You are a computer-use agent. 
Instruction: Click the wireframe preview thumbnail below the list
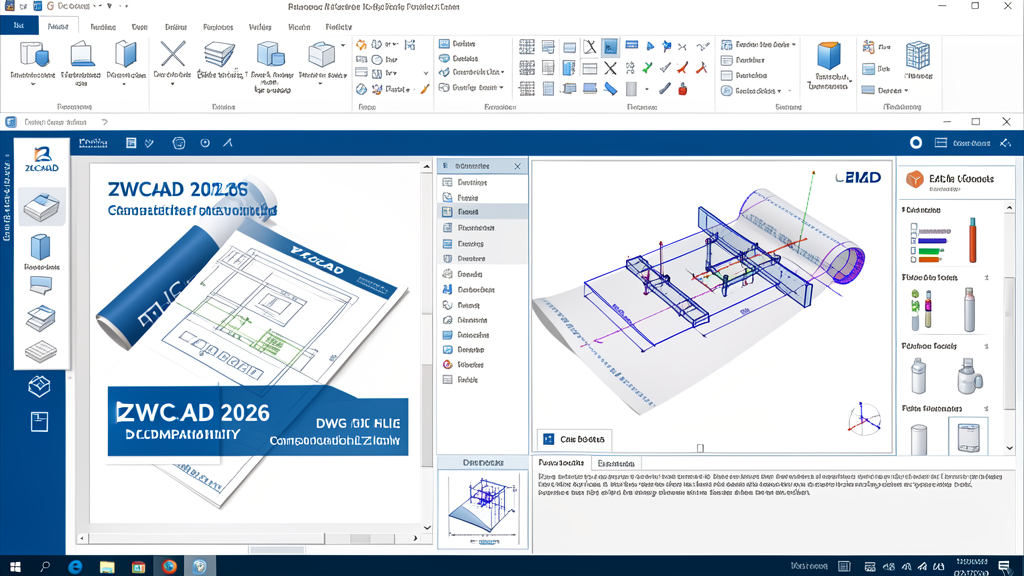[x=482, y=509]
